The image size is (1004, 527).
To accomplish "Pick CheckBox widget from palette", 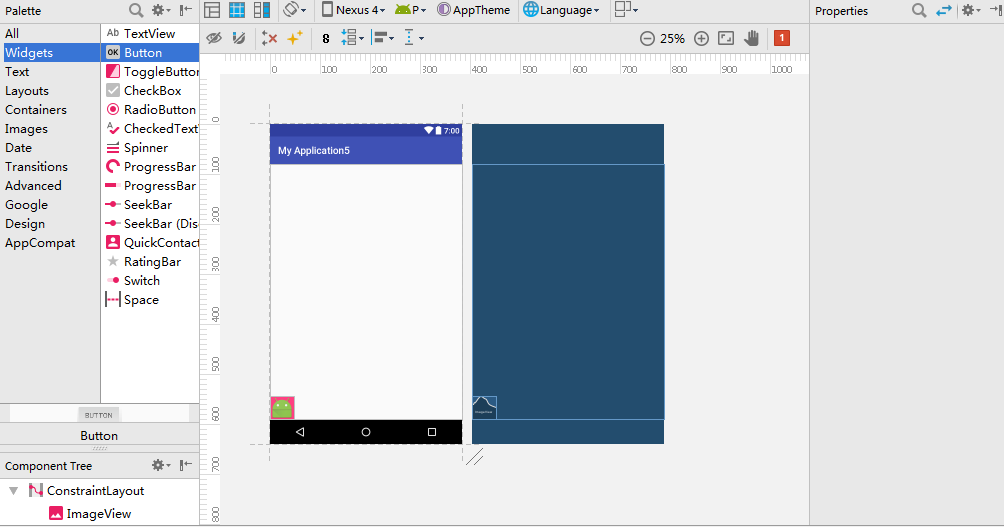I will [150, 91].
